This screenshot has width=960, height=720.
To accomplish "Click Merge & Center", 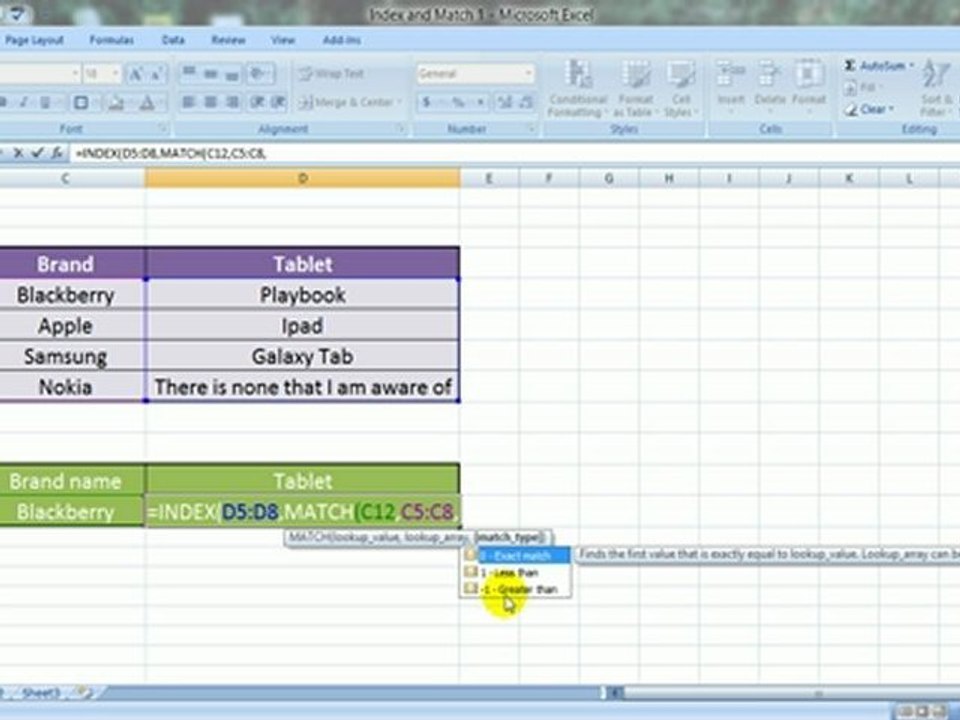I will point(349,102).
